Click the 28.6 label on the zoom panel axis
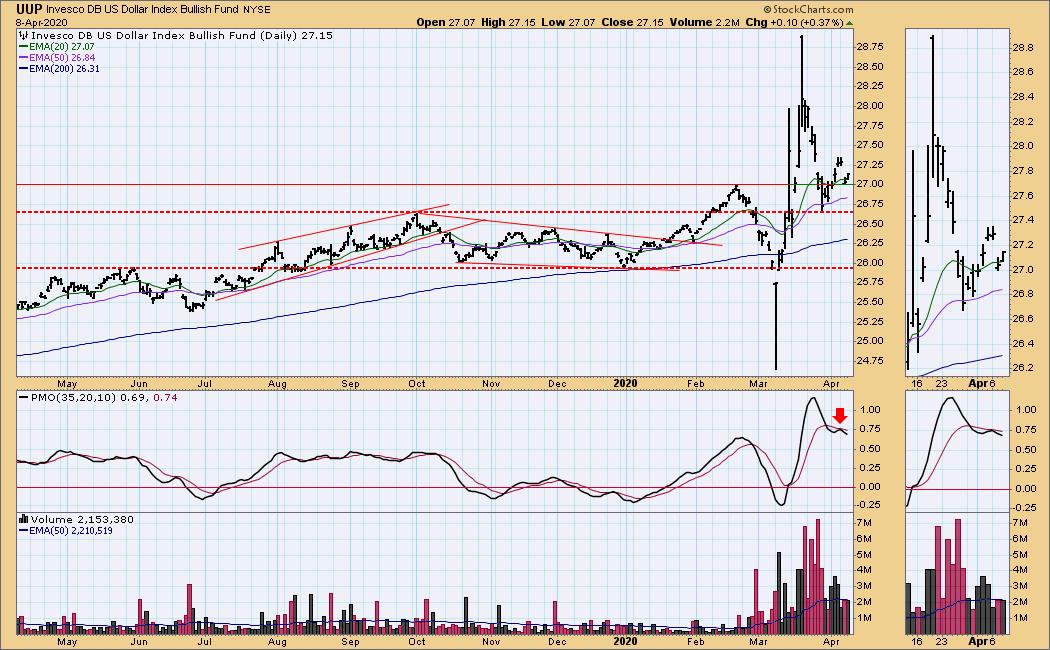The height and width of the screenshot is (650, 1050). click(x=1022, y=72)
